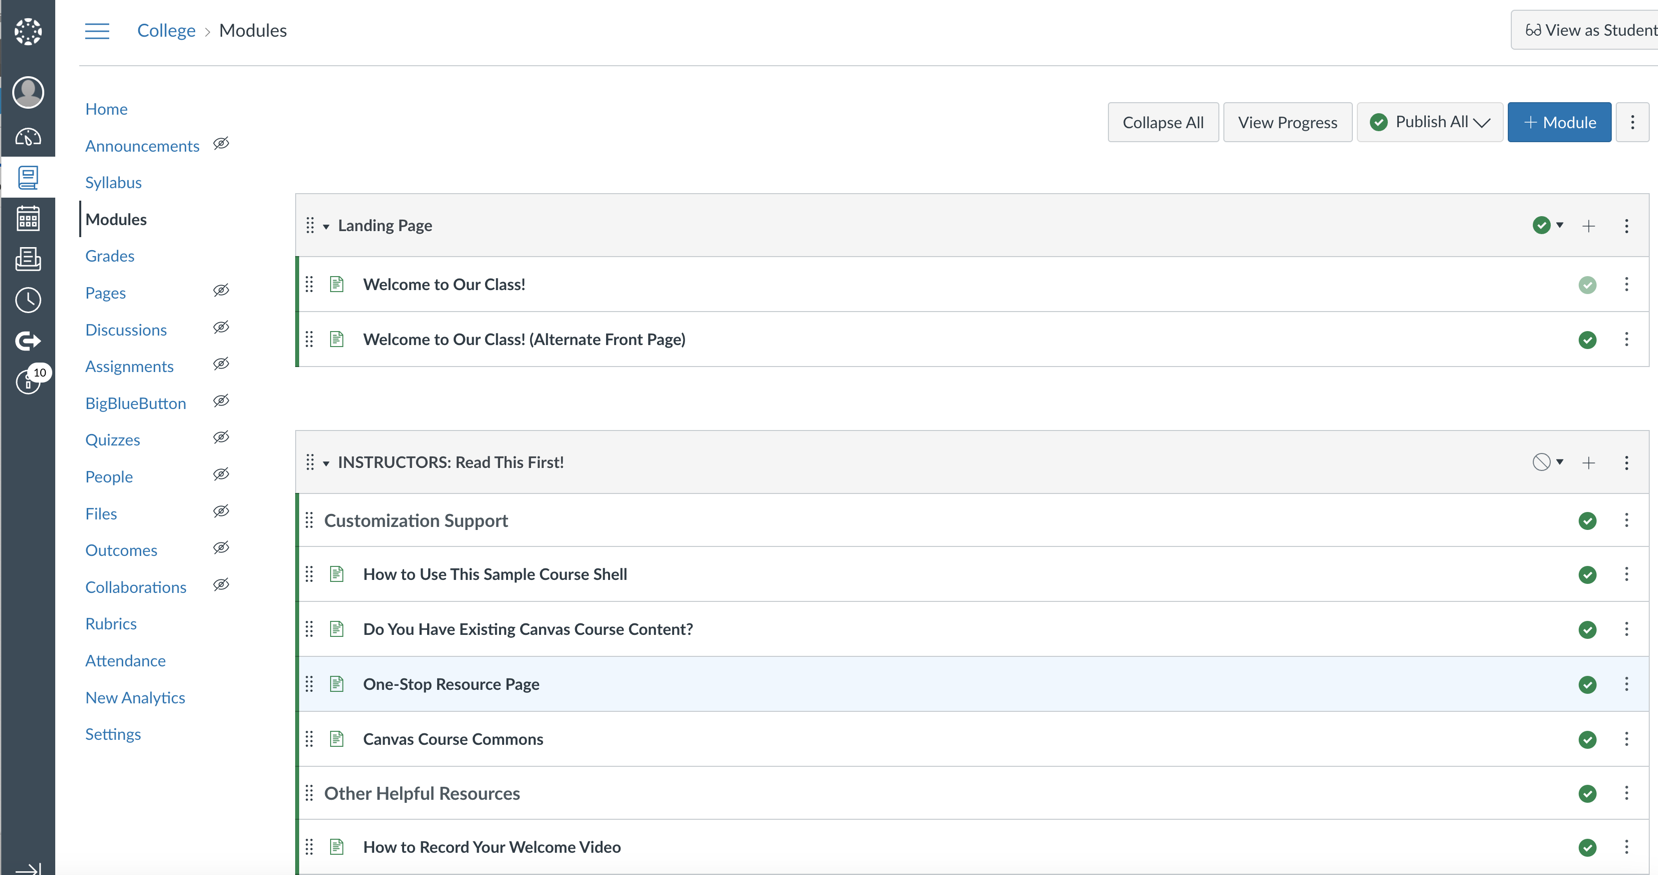This screenshot has height=875, width=1658.
Task: Open How to Record Your Welcome Video page
Action: pos(492,847)
